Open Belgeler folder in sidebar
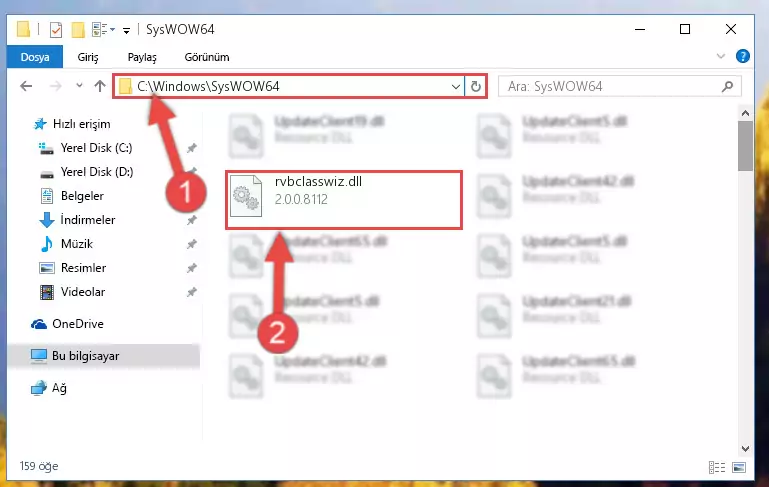Image resolution: width=769 pixels, height=487 pixels. pos(82,196)
